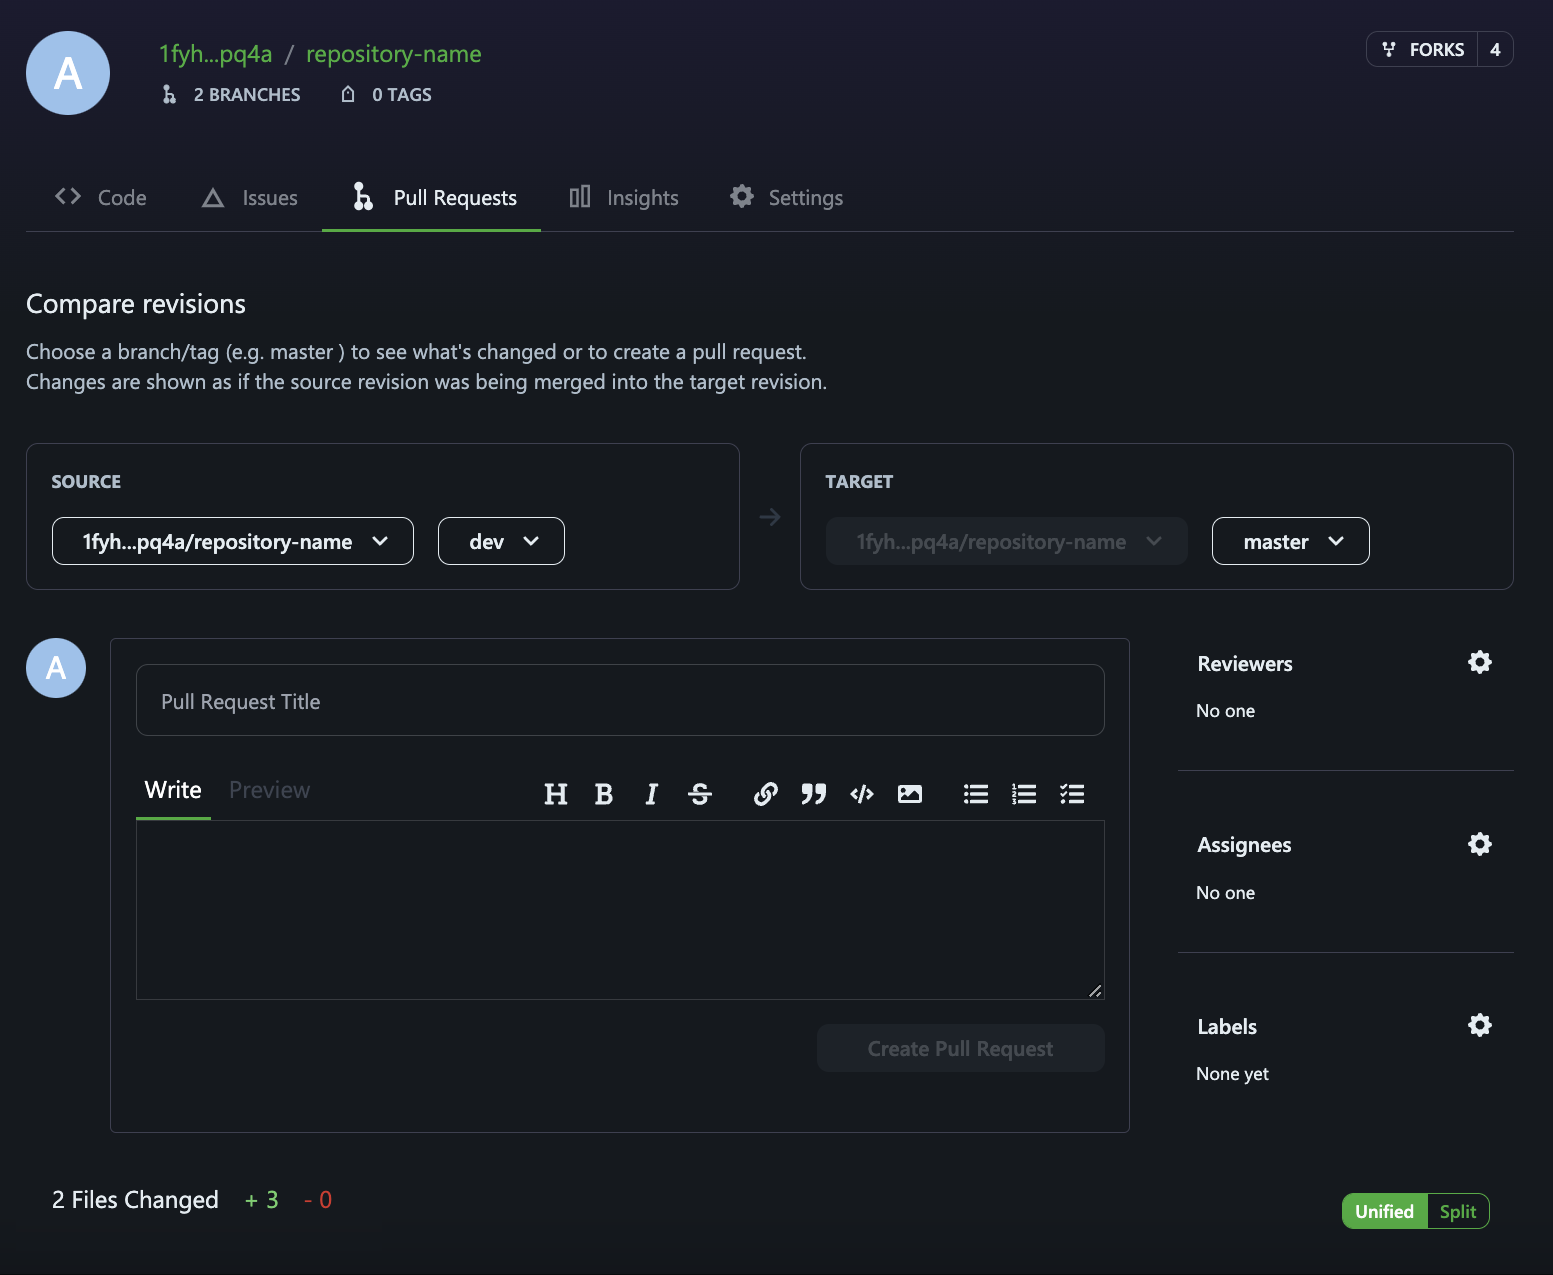
Task: Apply bold formatting in editor toolbar
Action: pyautogui.click(x=604, y=794)
